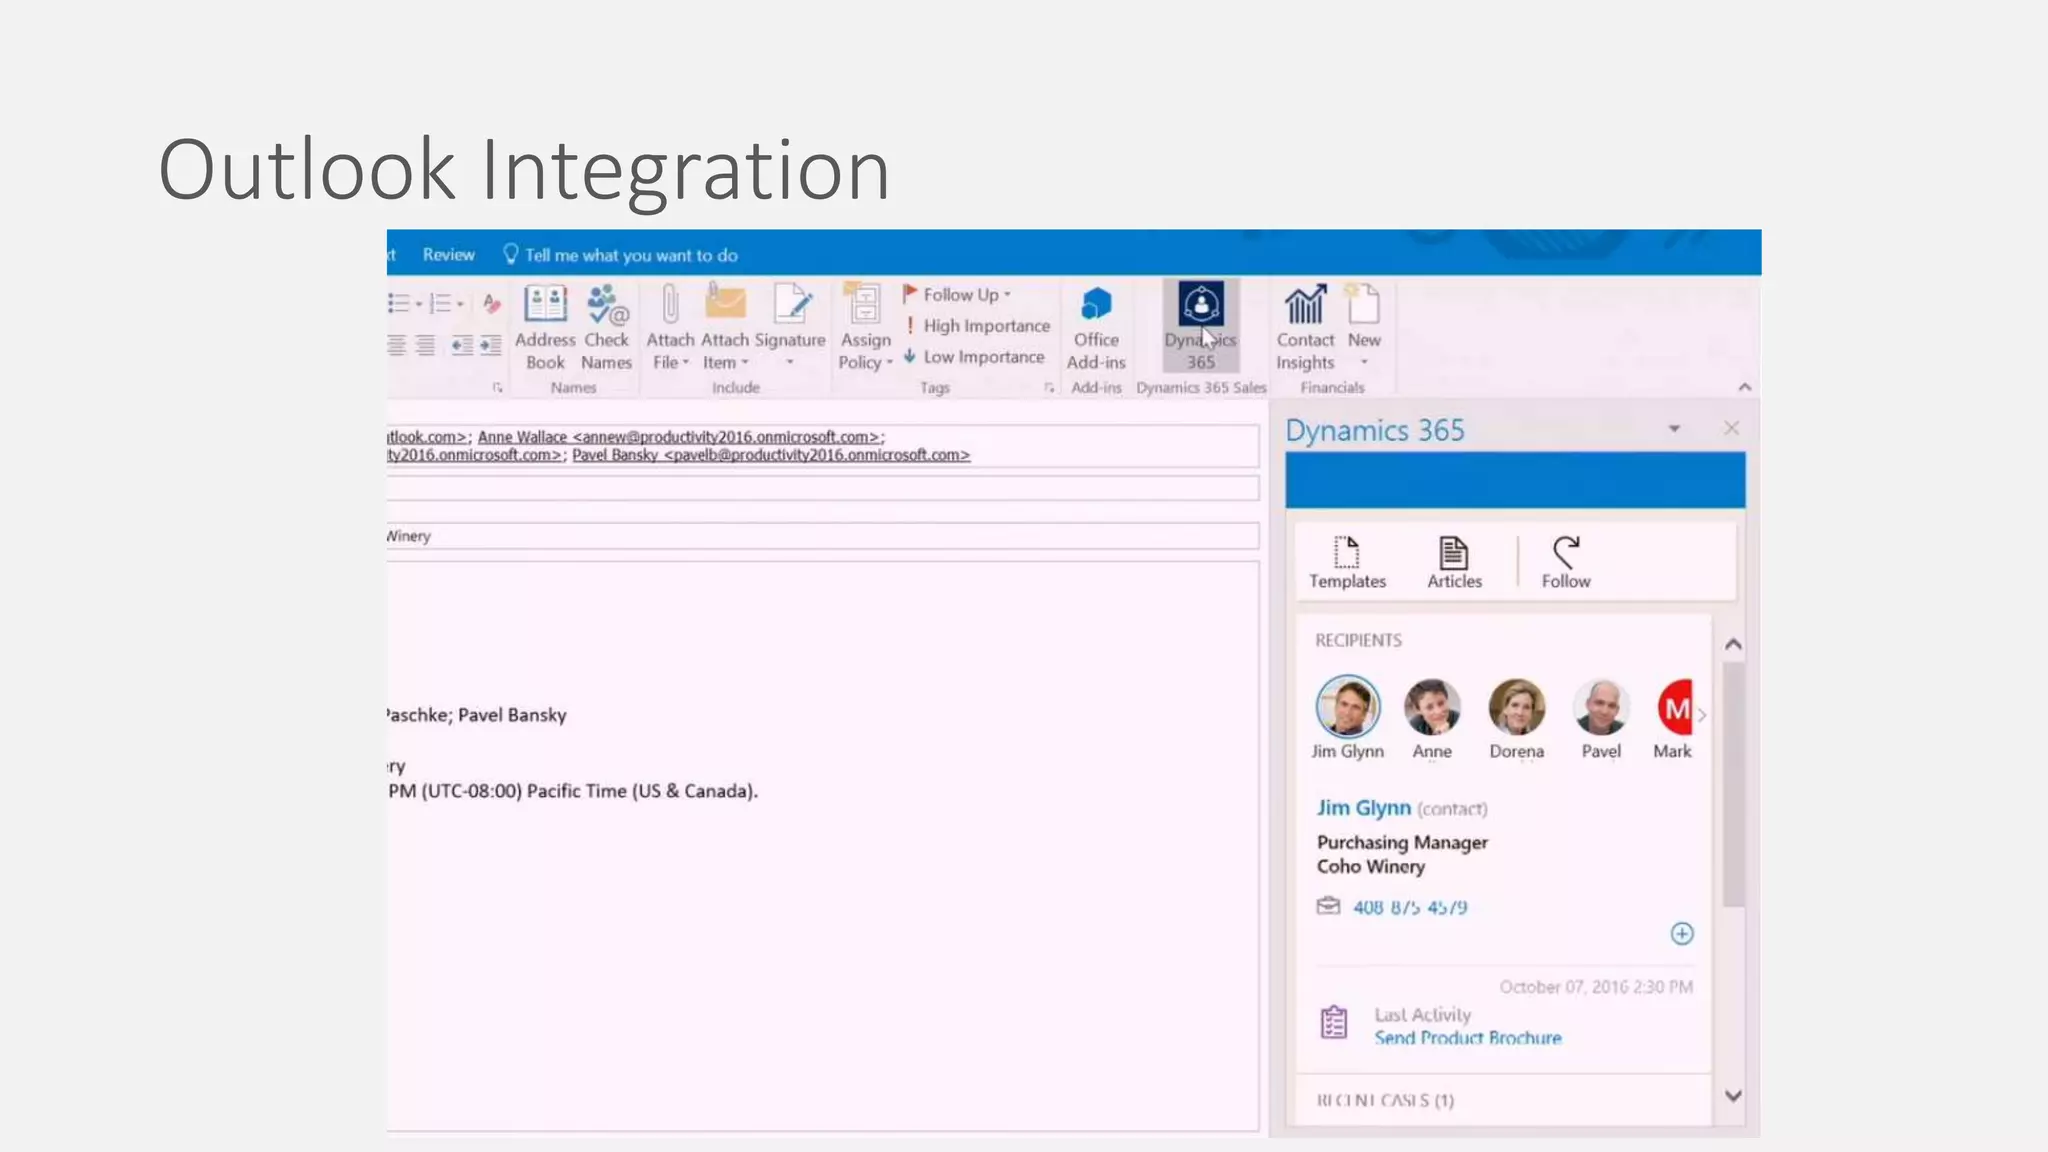Click the Cc field
The width and height of the screenshot is (2048, 1152).
[x=822, y=488]
